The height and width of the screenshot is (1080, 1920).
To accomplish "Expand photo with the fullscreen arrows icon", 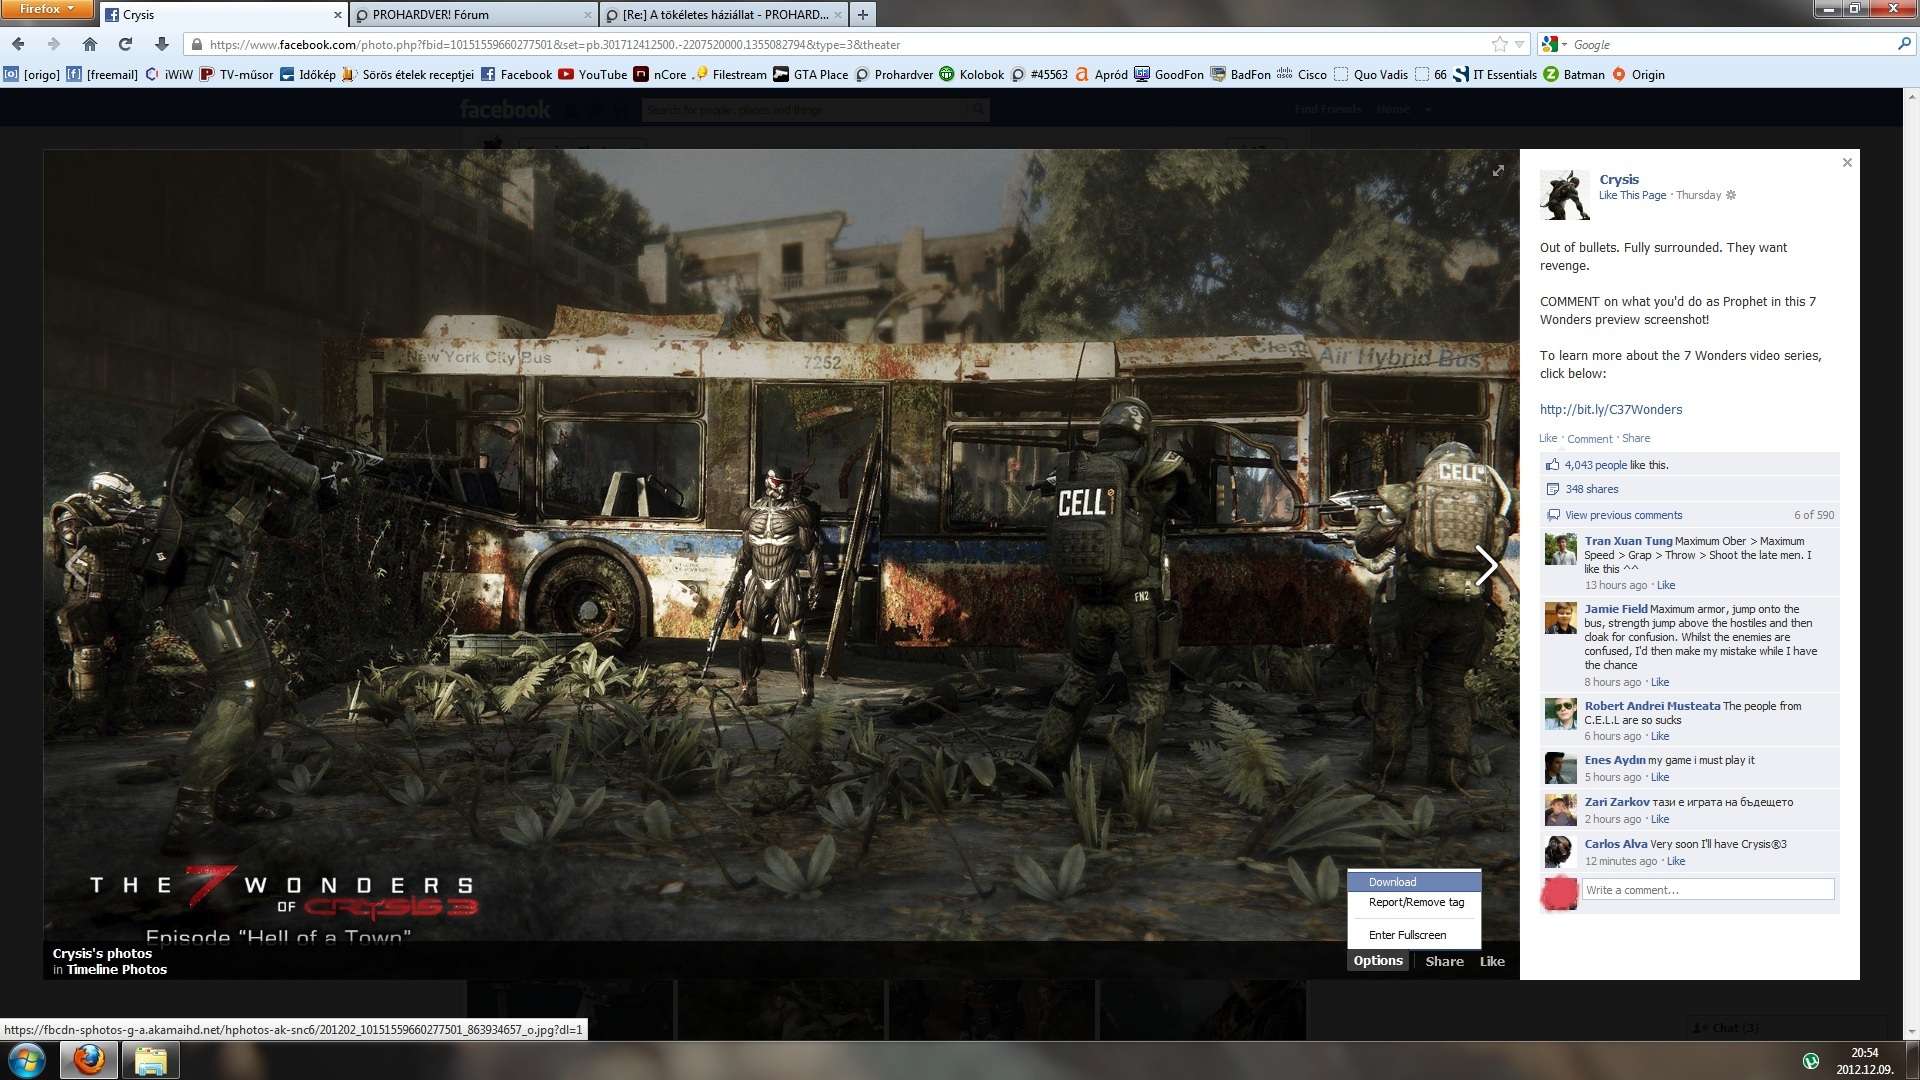I will tap(1498, 171).
